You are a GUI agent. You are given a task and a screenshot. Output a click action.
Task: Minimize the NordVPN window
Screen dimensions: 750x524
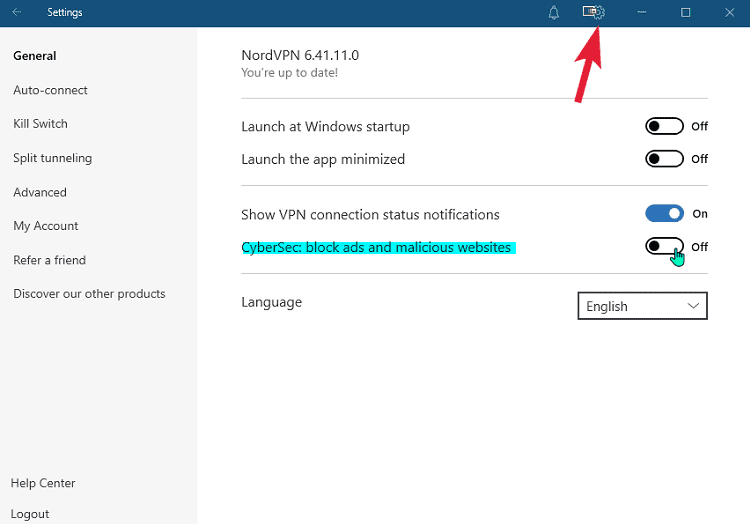(641, 12)
